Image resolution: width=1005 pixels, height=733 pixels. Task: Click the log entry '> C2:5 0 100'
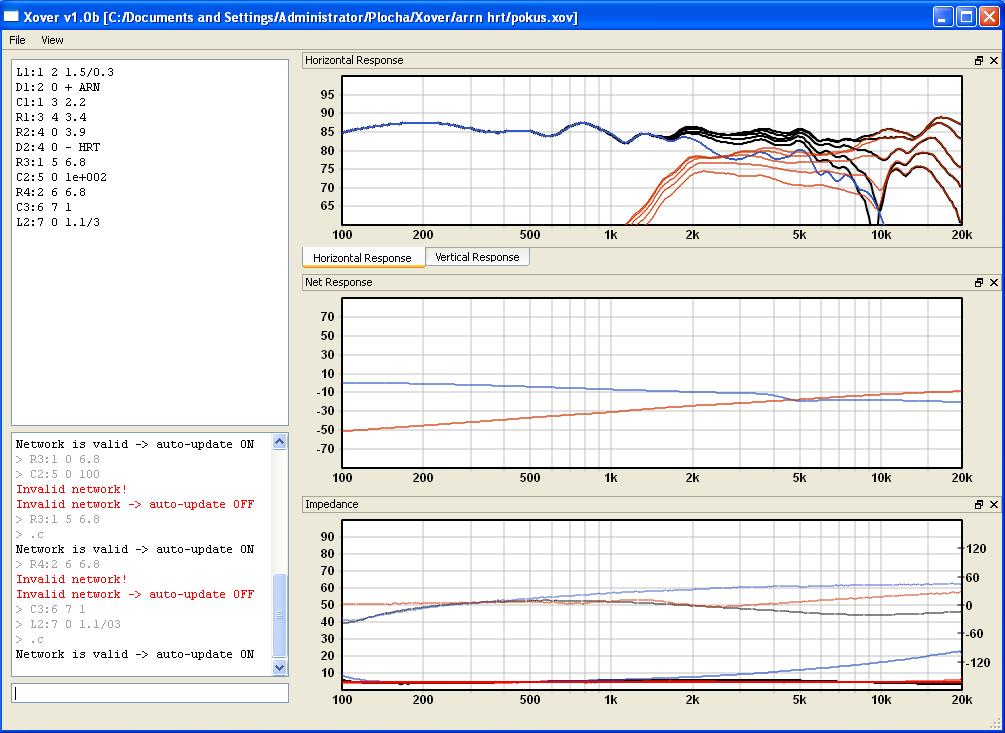(58, 474)
